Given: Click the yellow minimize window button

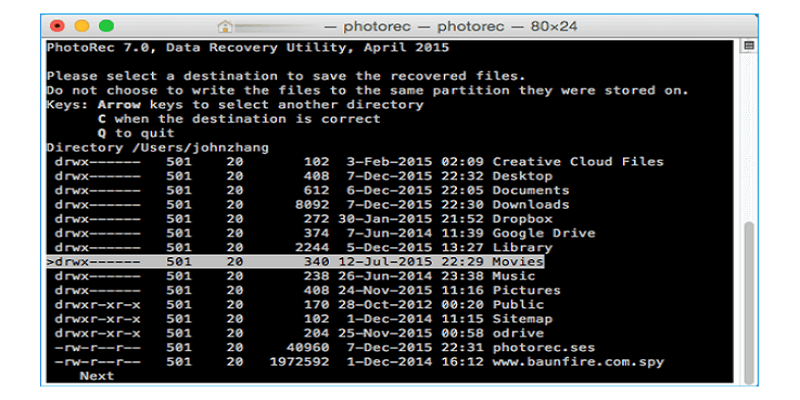Looking at the screenshot, I should coord(81,26).
